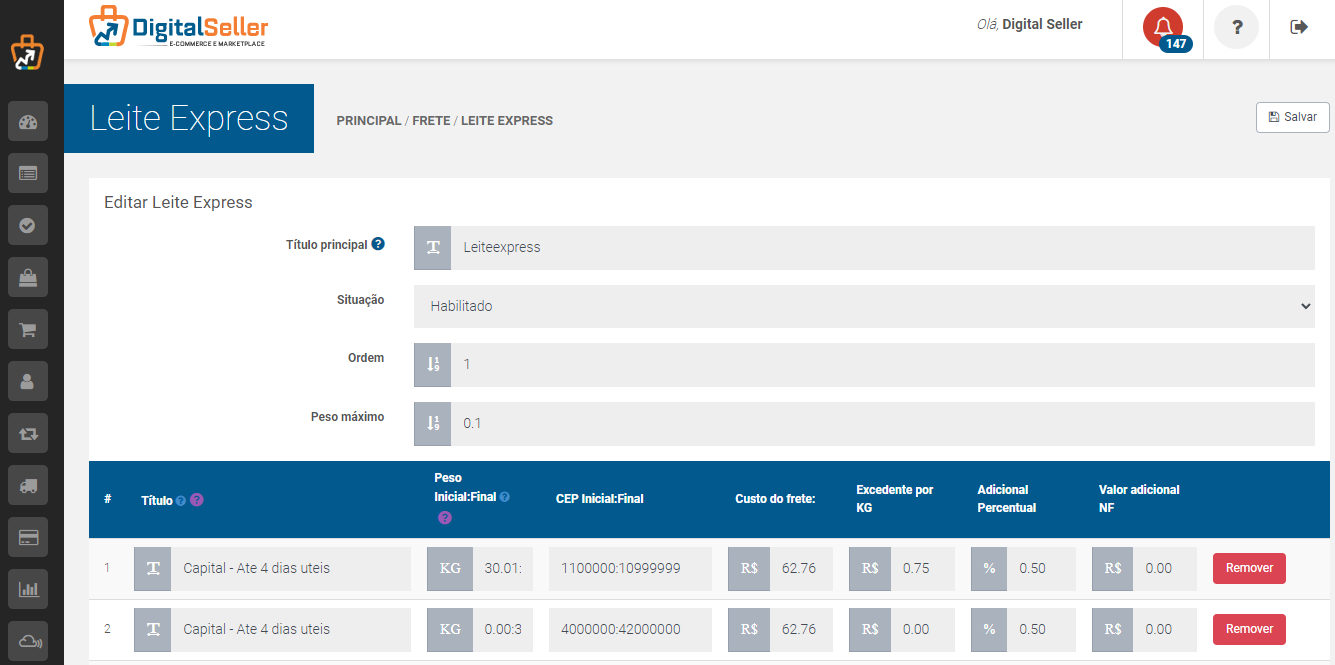Open the list/catalog icon in sidebar
This screenshot has height=665, width=1335.
28,174
